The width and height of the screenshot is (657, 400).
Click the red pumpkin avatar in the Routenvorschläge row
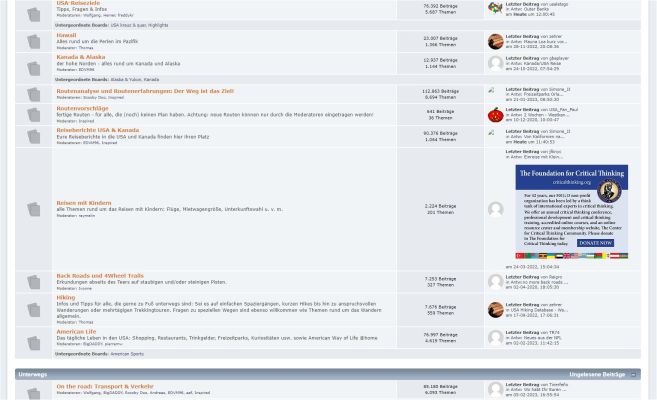coord(495,115)
